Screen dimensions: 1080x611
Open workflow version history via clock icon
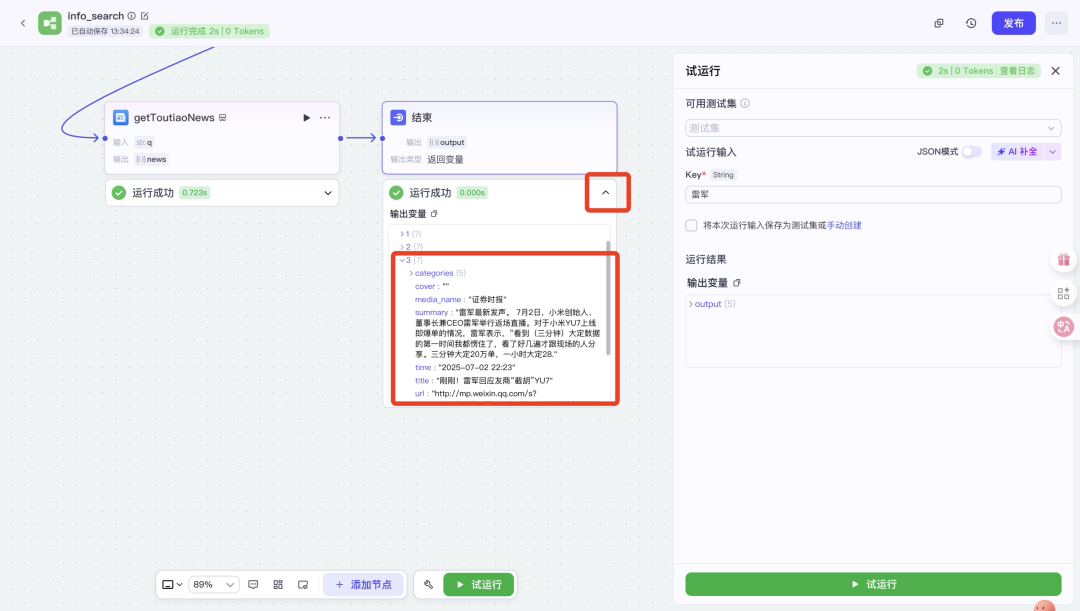coord(970,22)
